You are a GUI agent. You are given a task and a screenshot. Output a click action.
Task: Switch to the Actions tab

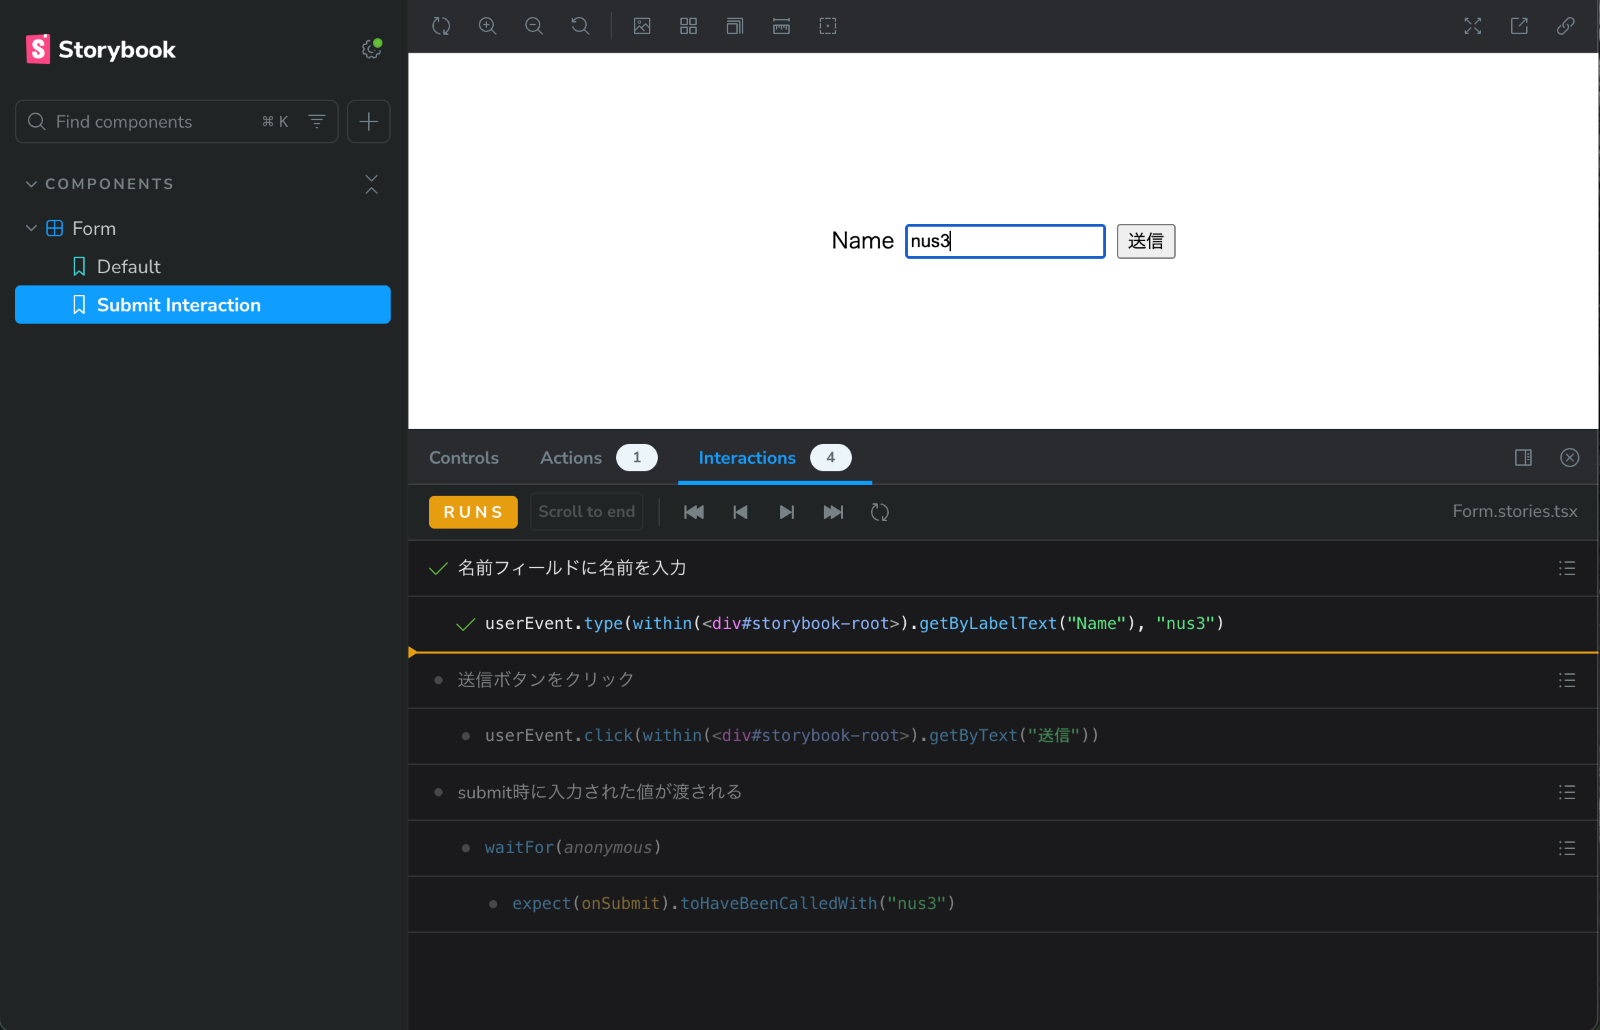point(571,458)
